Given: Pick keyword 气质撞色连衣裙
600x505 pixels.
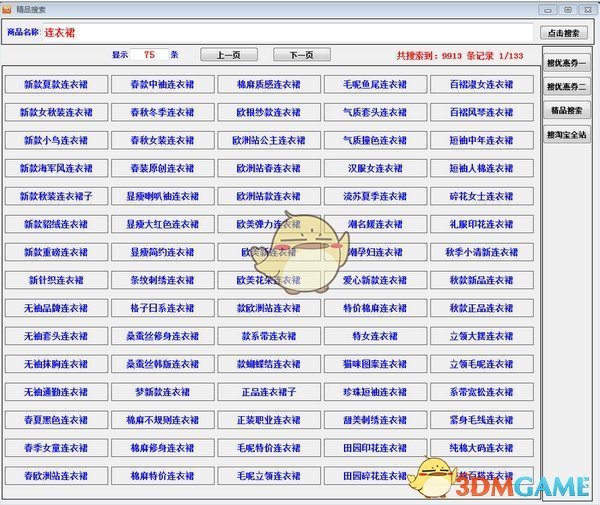Looking at the screenshot, I should point(375,140).
